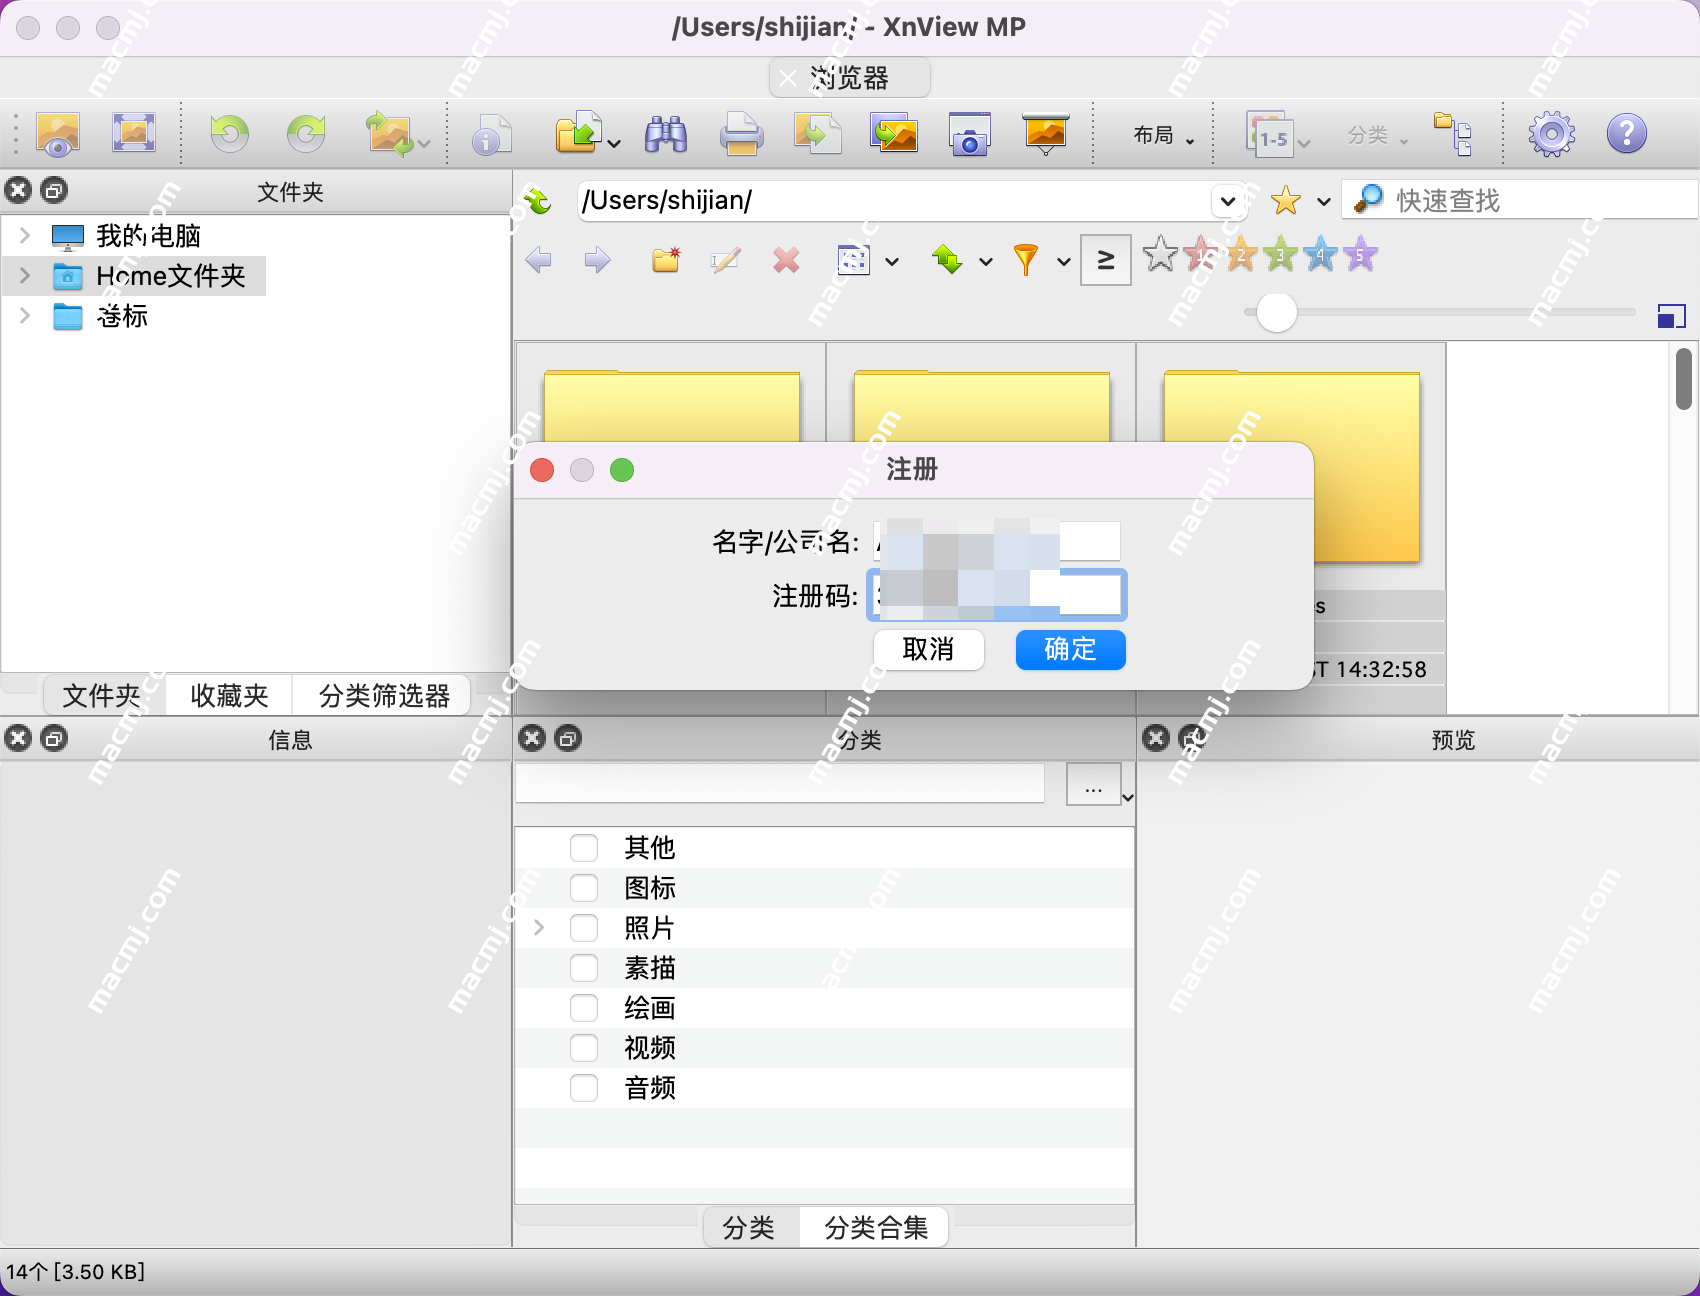Rotate image clockwise icon
This screenshot has height=1296, width=1700.
coord(306,133)
